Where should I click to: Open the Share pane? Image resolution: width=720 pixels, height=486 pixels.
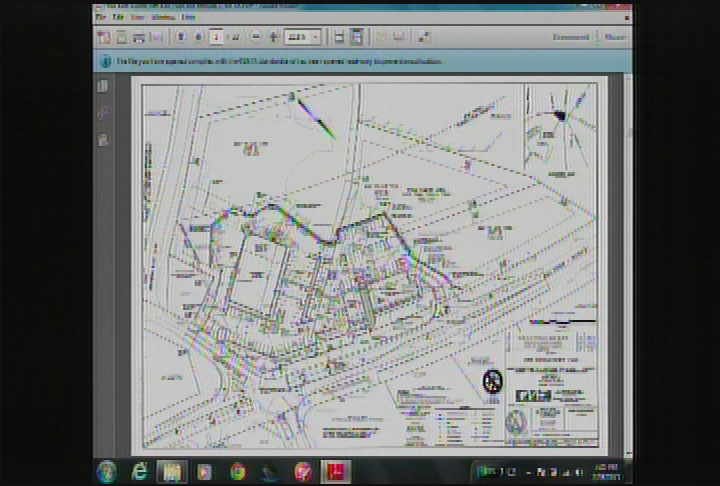(x=614, y=37)
